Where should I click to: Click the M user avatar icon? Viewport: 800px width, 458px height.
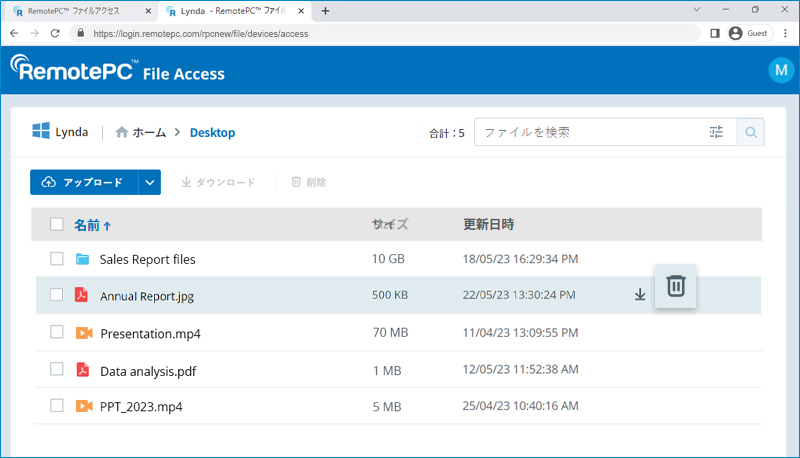781,70
